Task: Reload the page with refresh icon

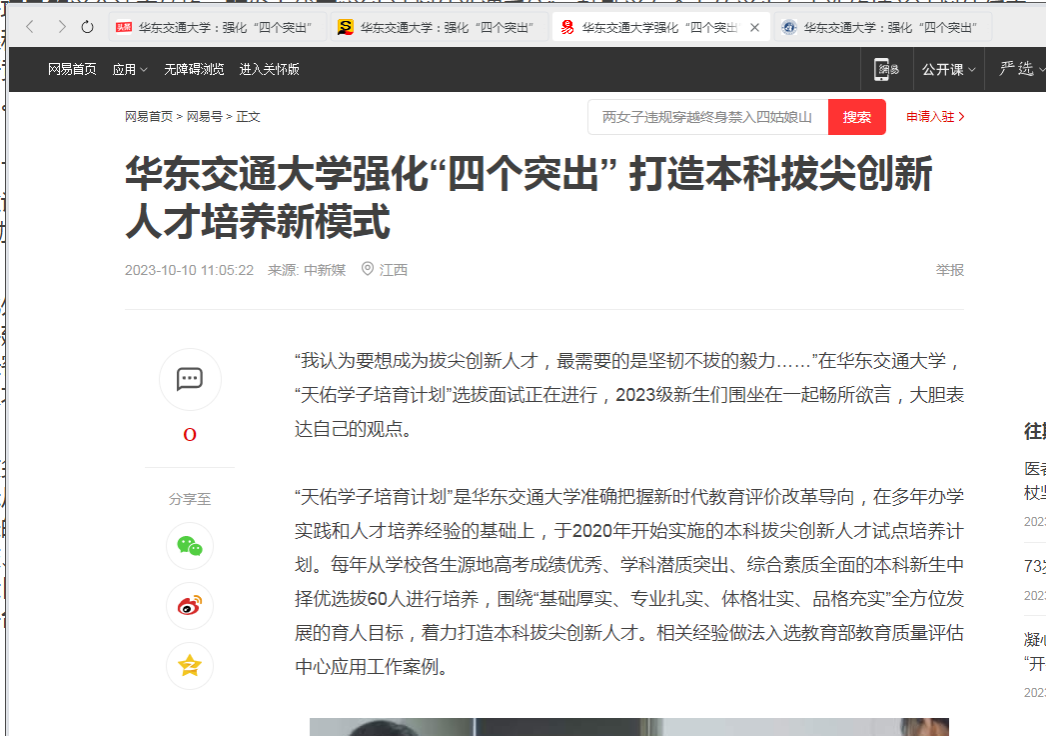Action: tap(88, 27)
